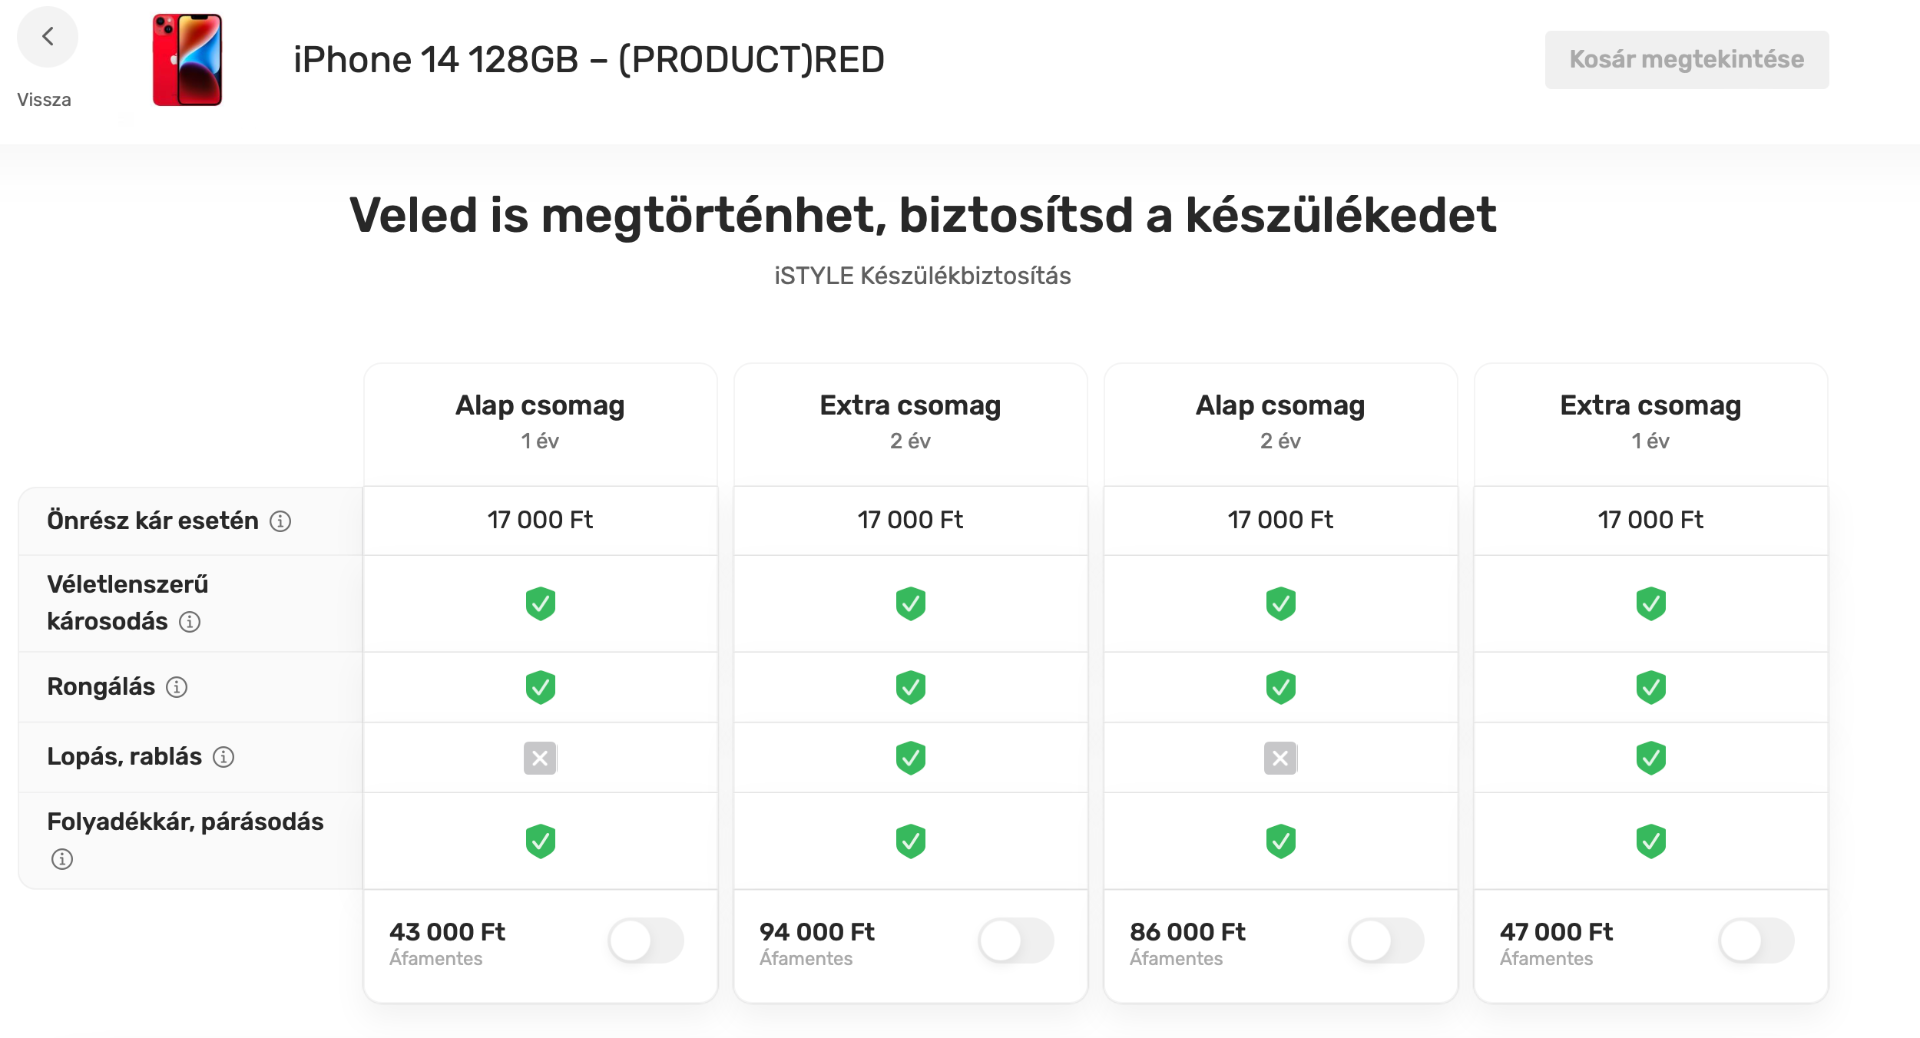Click the iPhone 14 128GB product title
The image size is (1920, 1038).
click(x=588, y=59)
